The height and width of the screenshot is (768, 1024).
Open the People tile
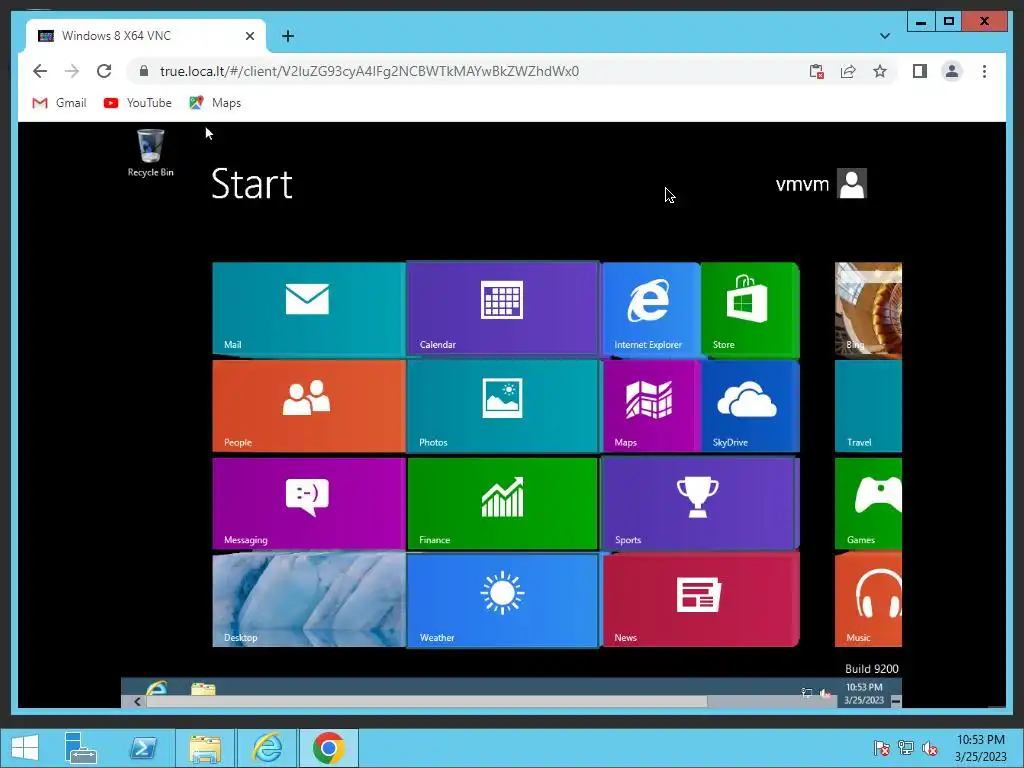point(309,406)
